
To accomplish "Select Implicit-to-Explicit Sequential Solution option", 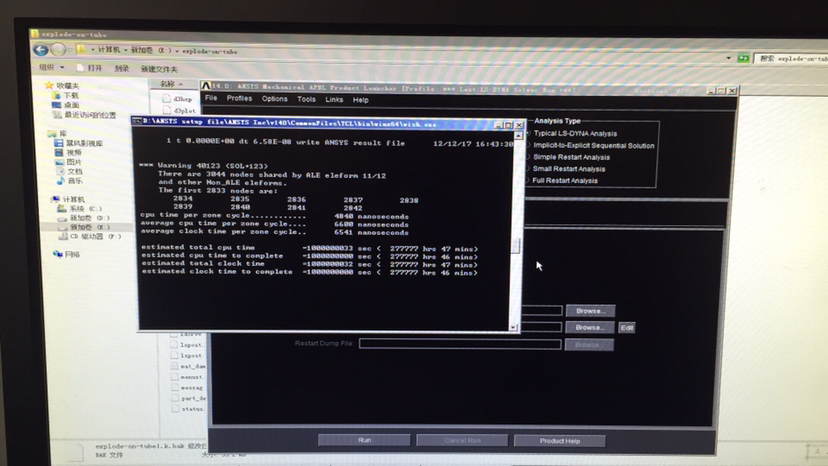I will [592, 145].
